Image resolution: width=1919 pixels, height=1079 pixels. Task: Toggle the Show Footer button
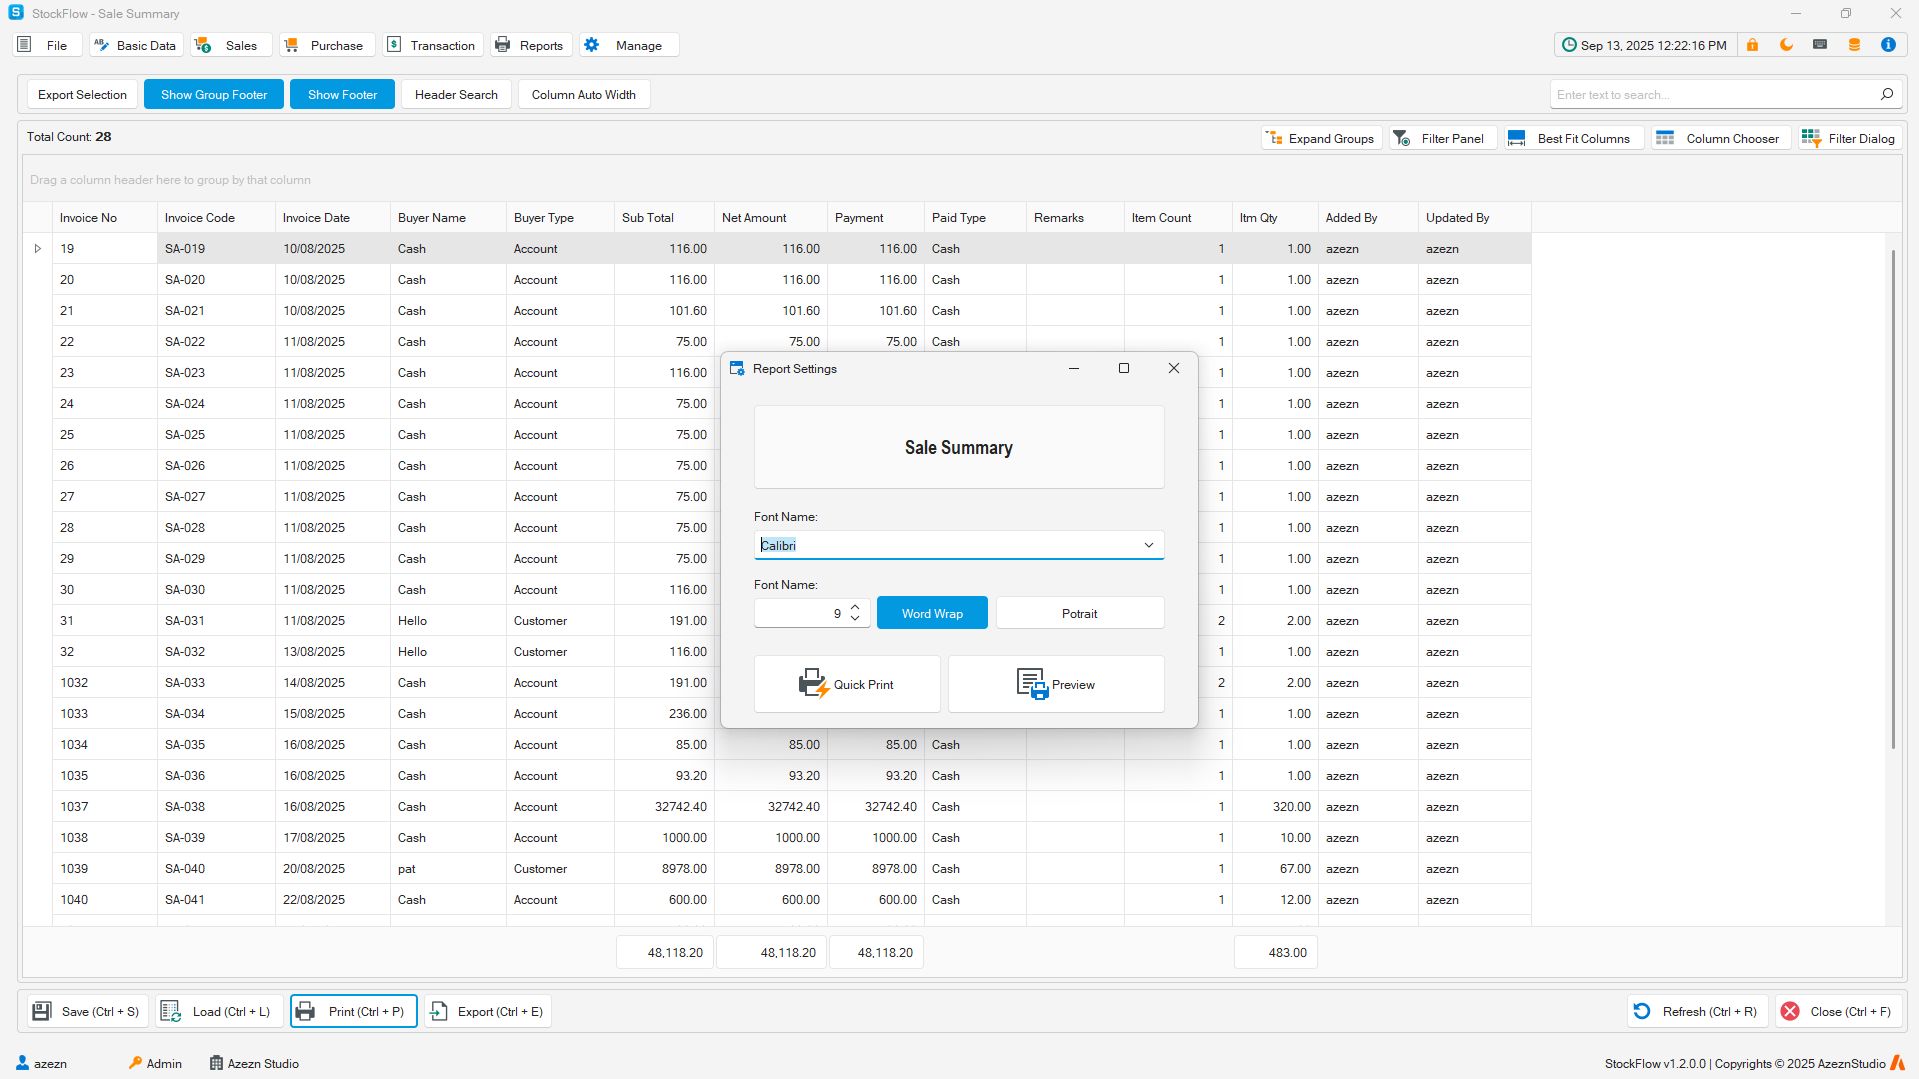342,95
